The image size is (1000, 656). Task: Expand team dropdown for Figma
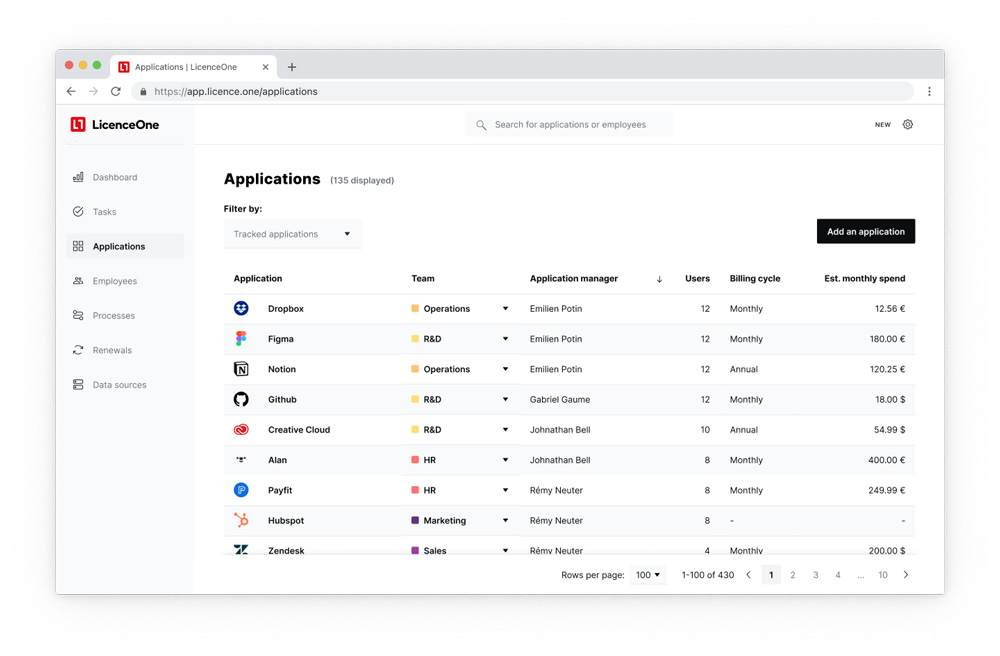pos(505,339)
